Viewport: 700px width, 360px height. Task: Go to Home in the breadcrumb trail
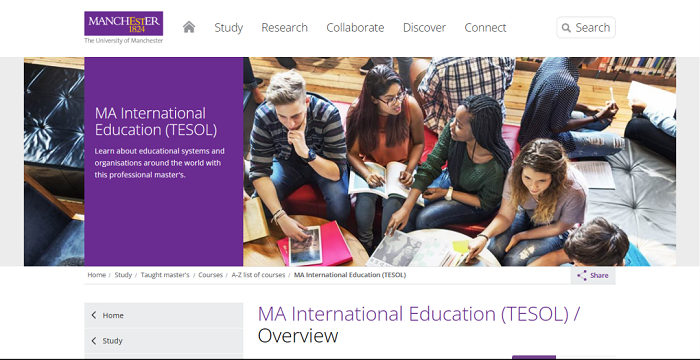(x=96, y=275)
